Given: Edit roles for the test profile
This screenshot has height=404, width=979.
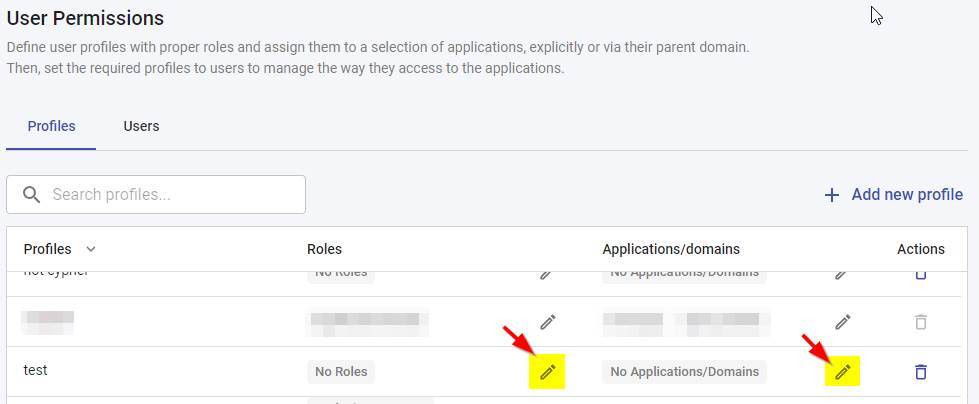Looking at the screenshot, I should [547, 372].
